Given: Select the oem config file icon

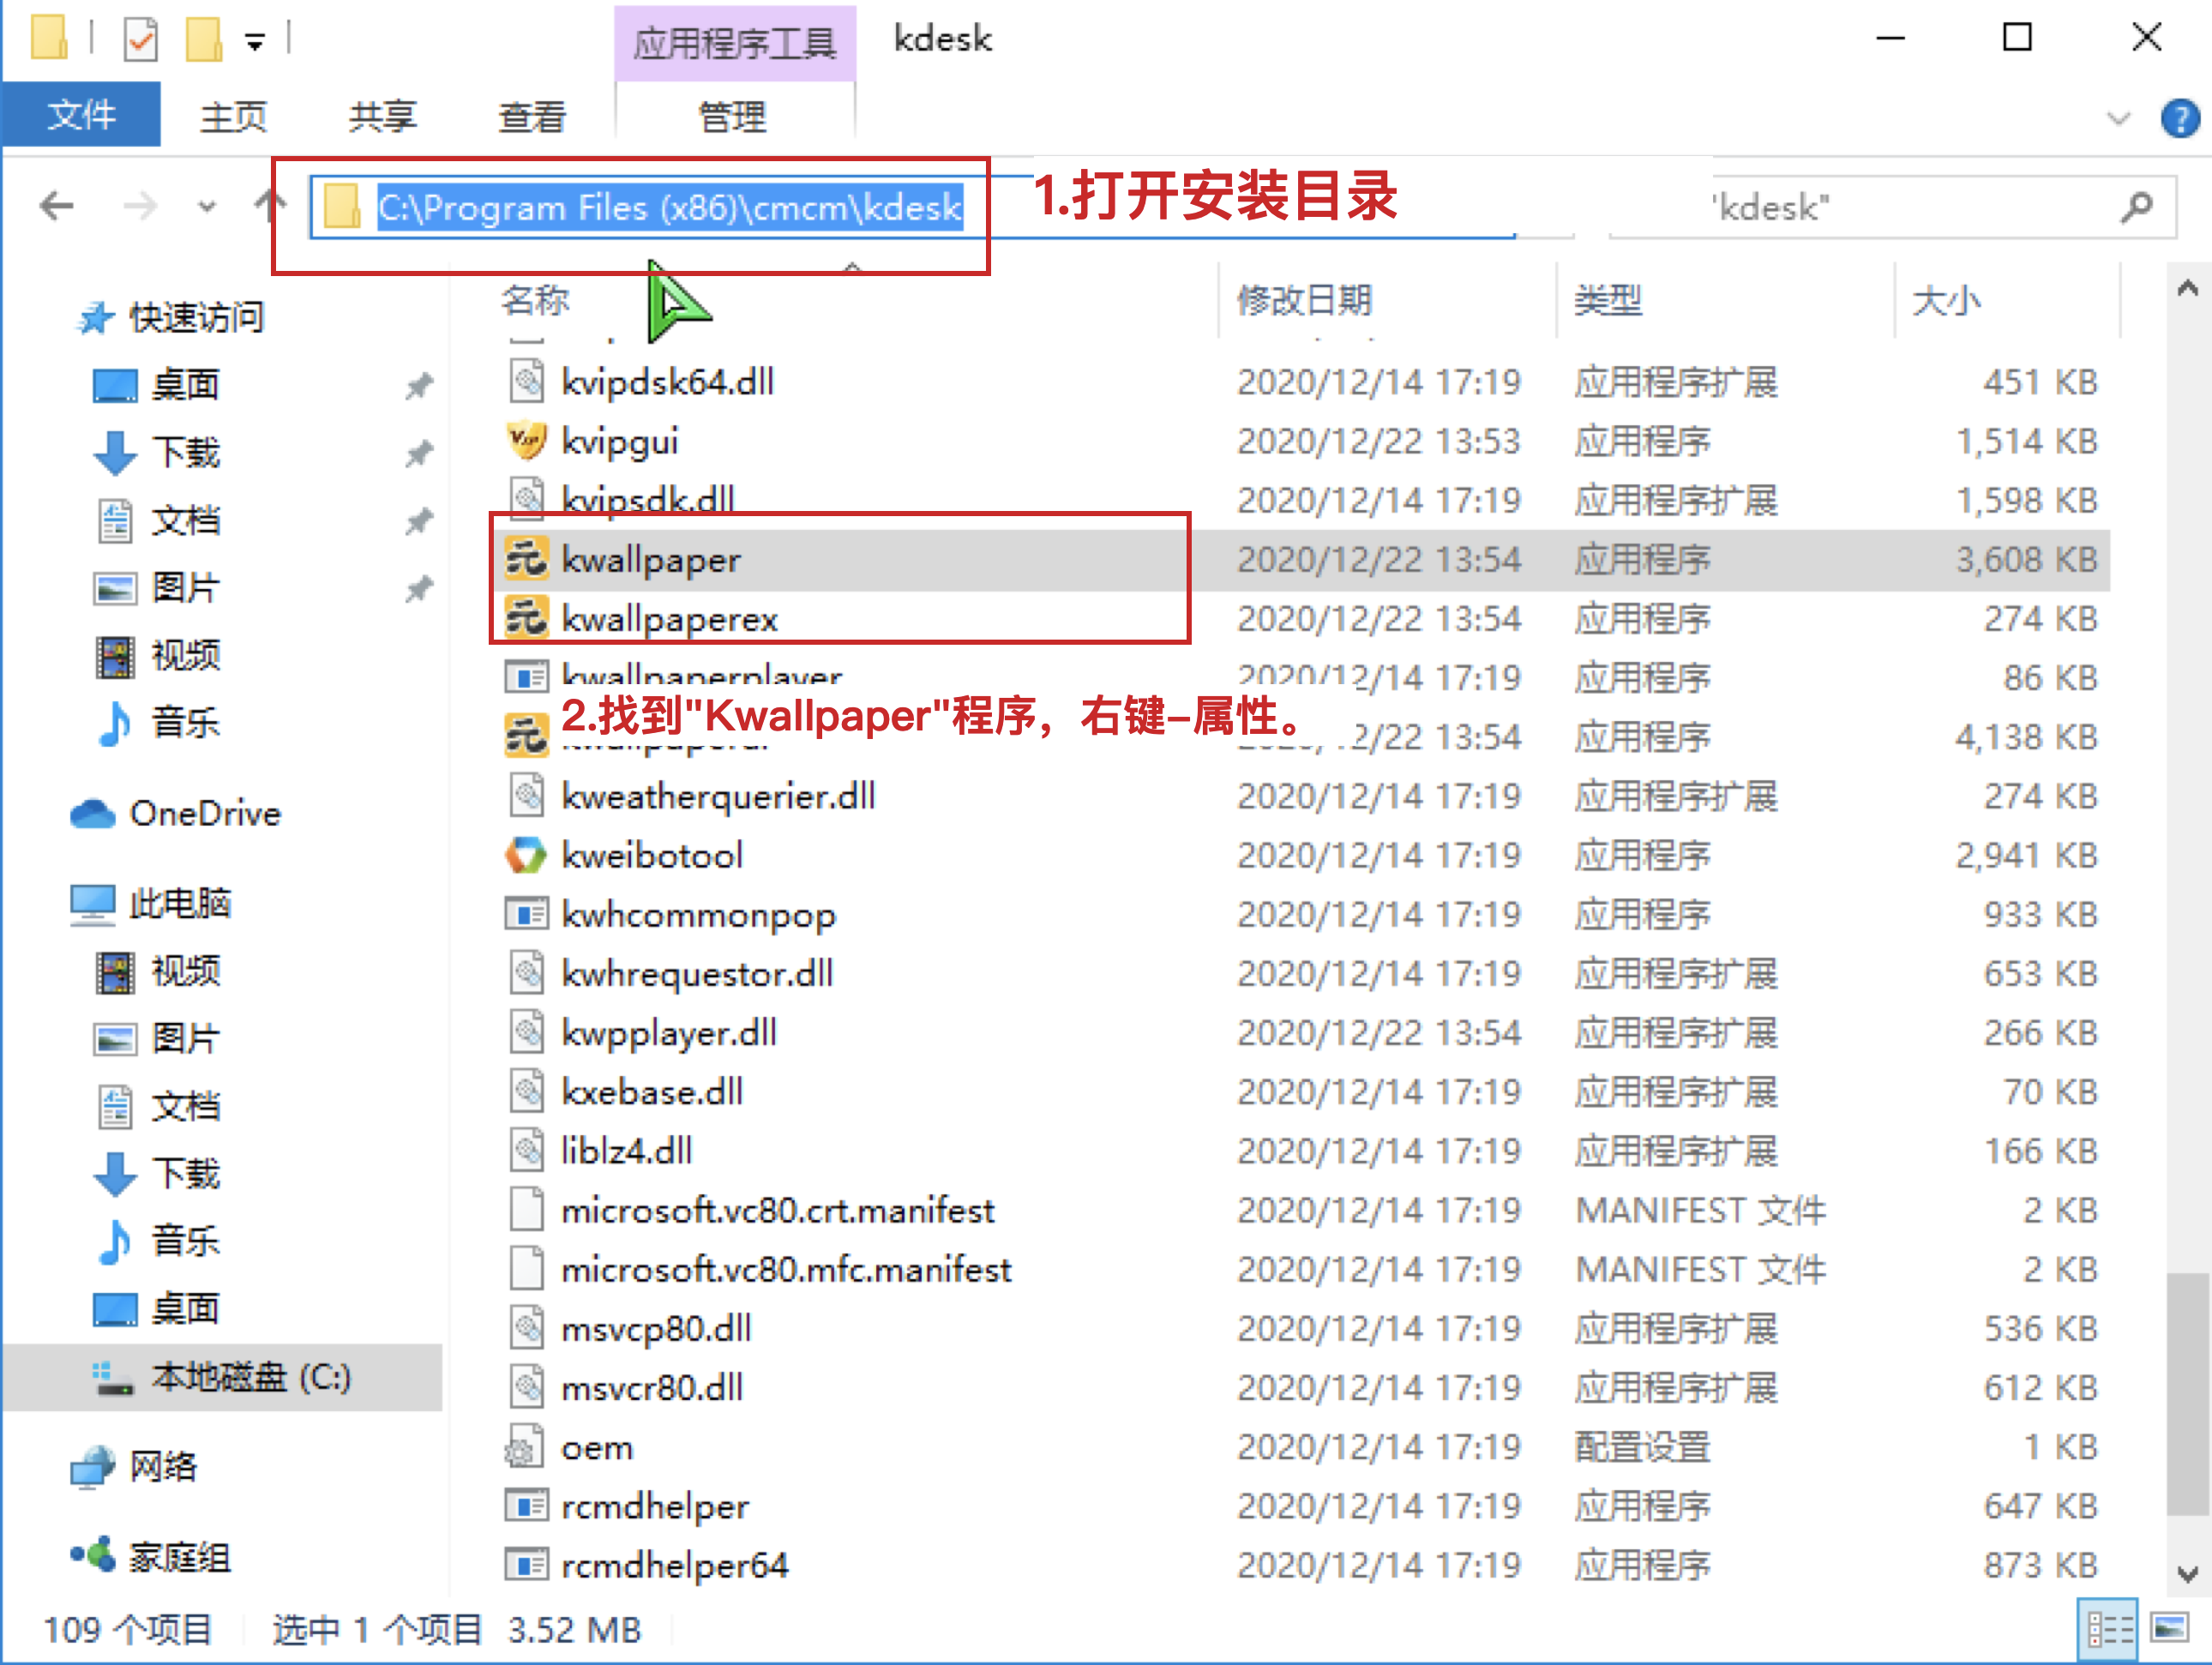Looking at the screenshot, I should [524, 1446].
